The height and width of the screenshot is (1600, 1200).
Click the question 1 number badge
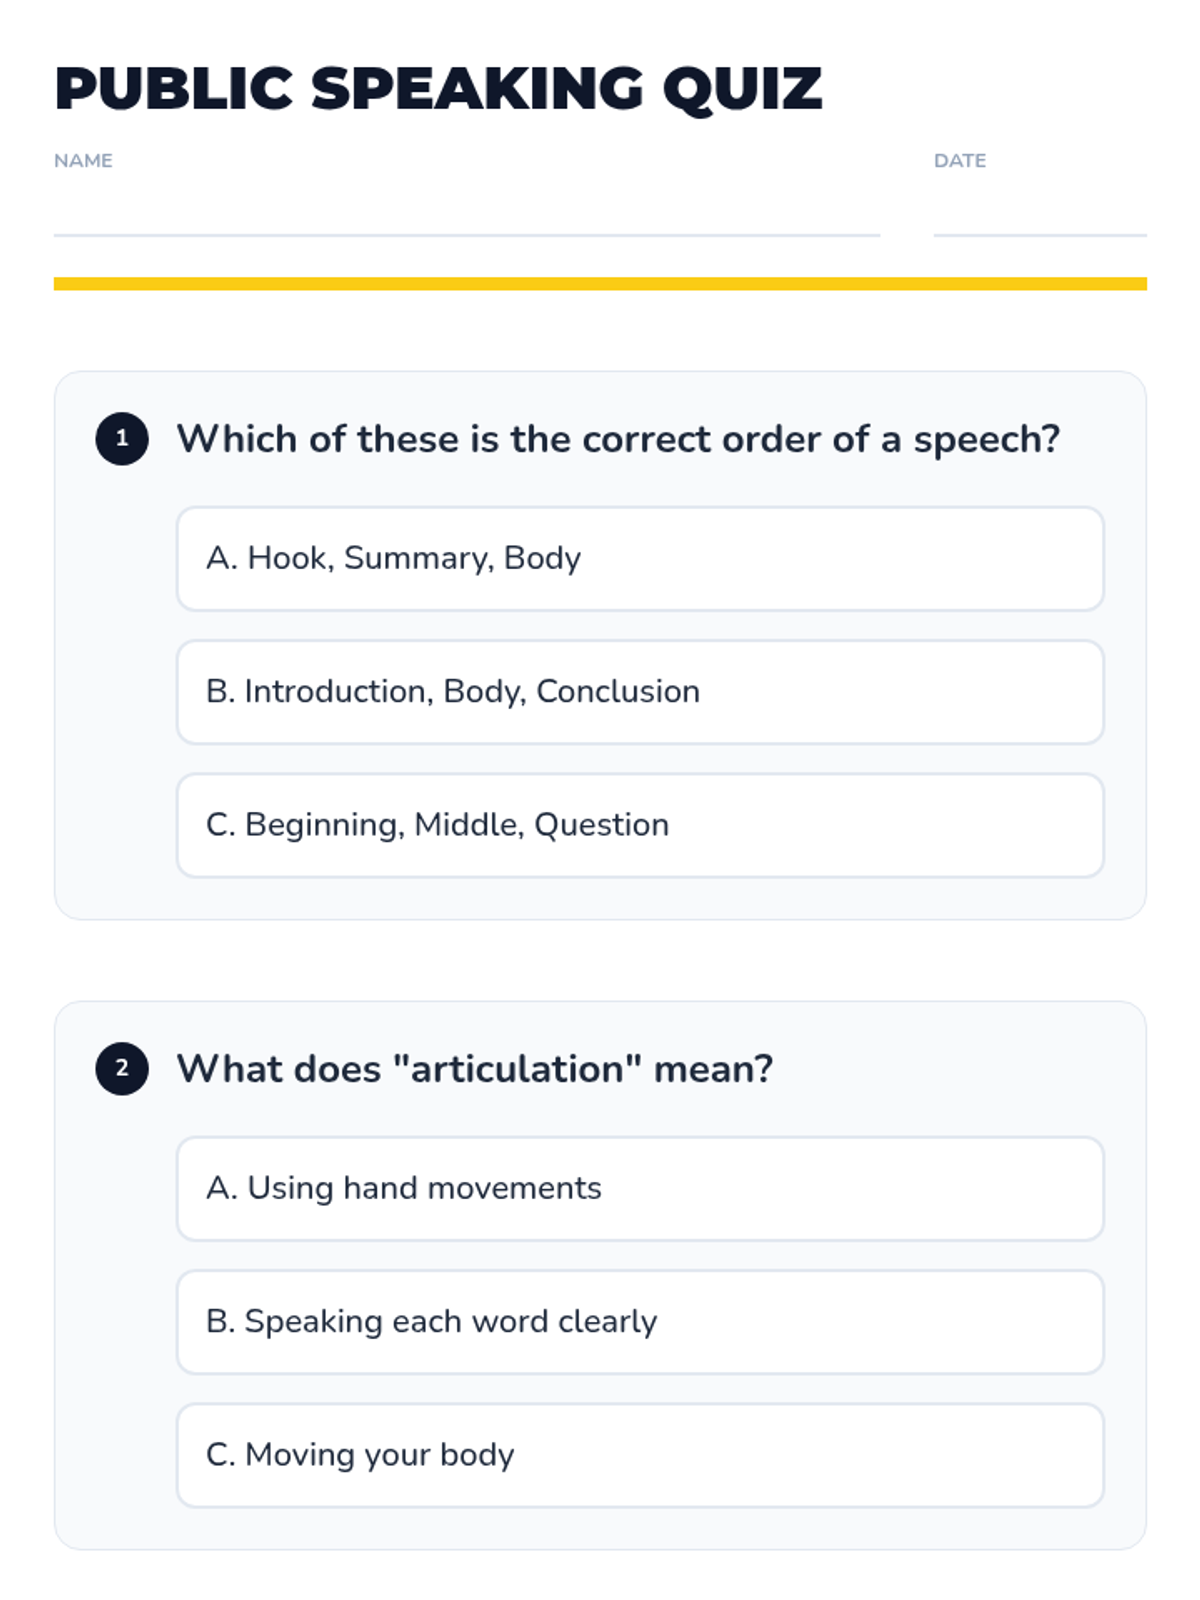pos(122,439)
